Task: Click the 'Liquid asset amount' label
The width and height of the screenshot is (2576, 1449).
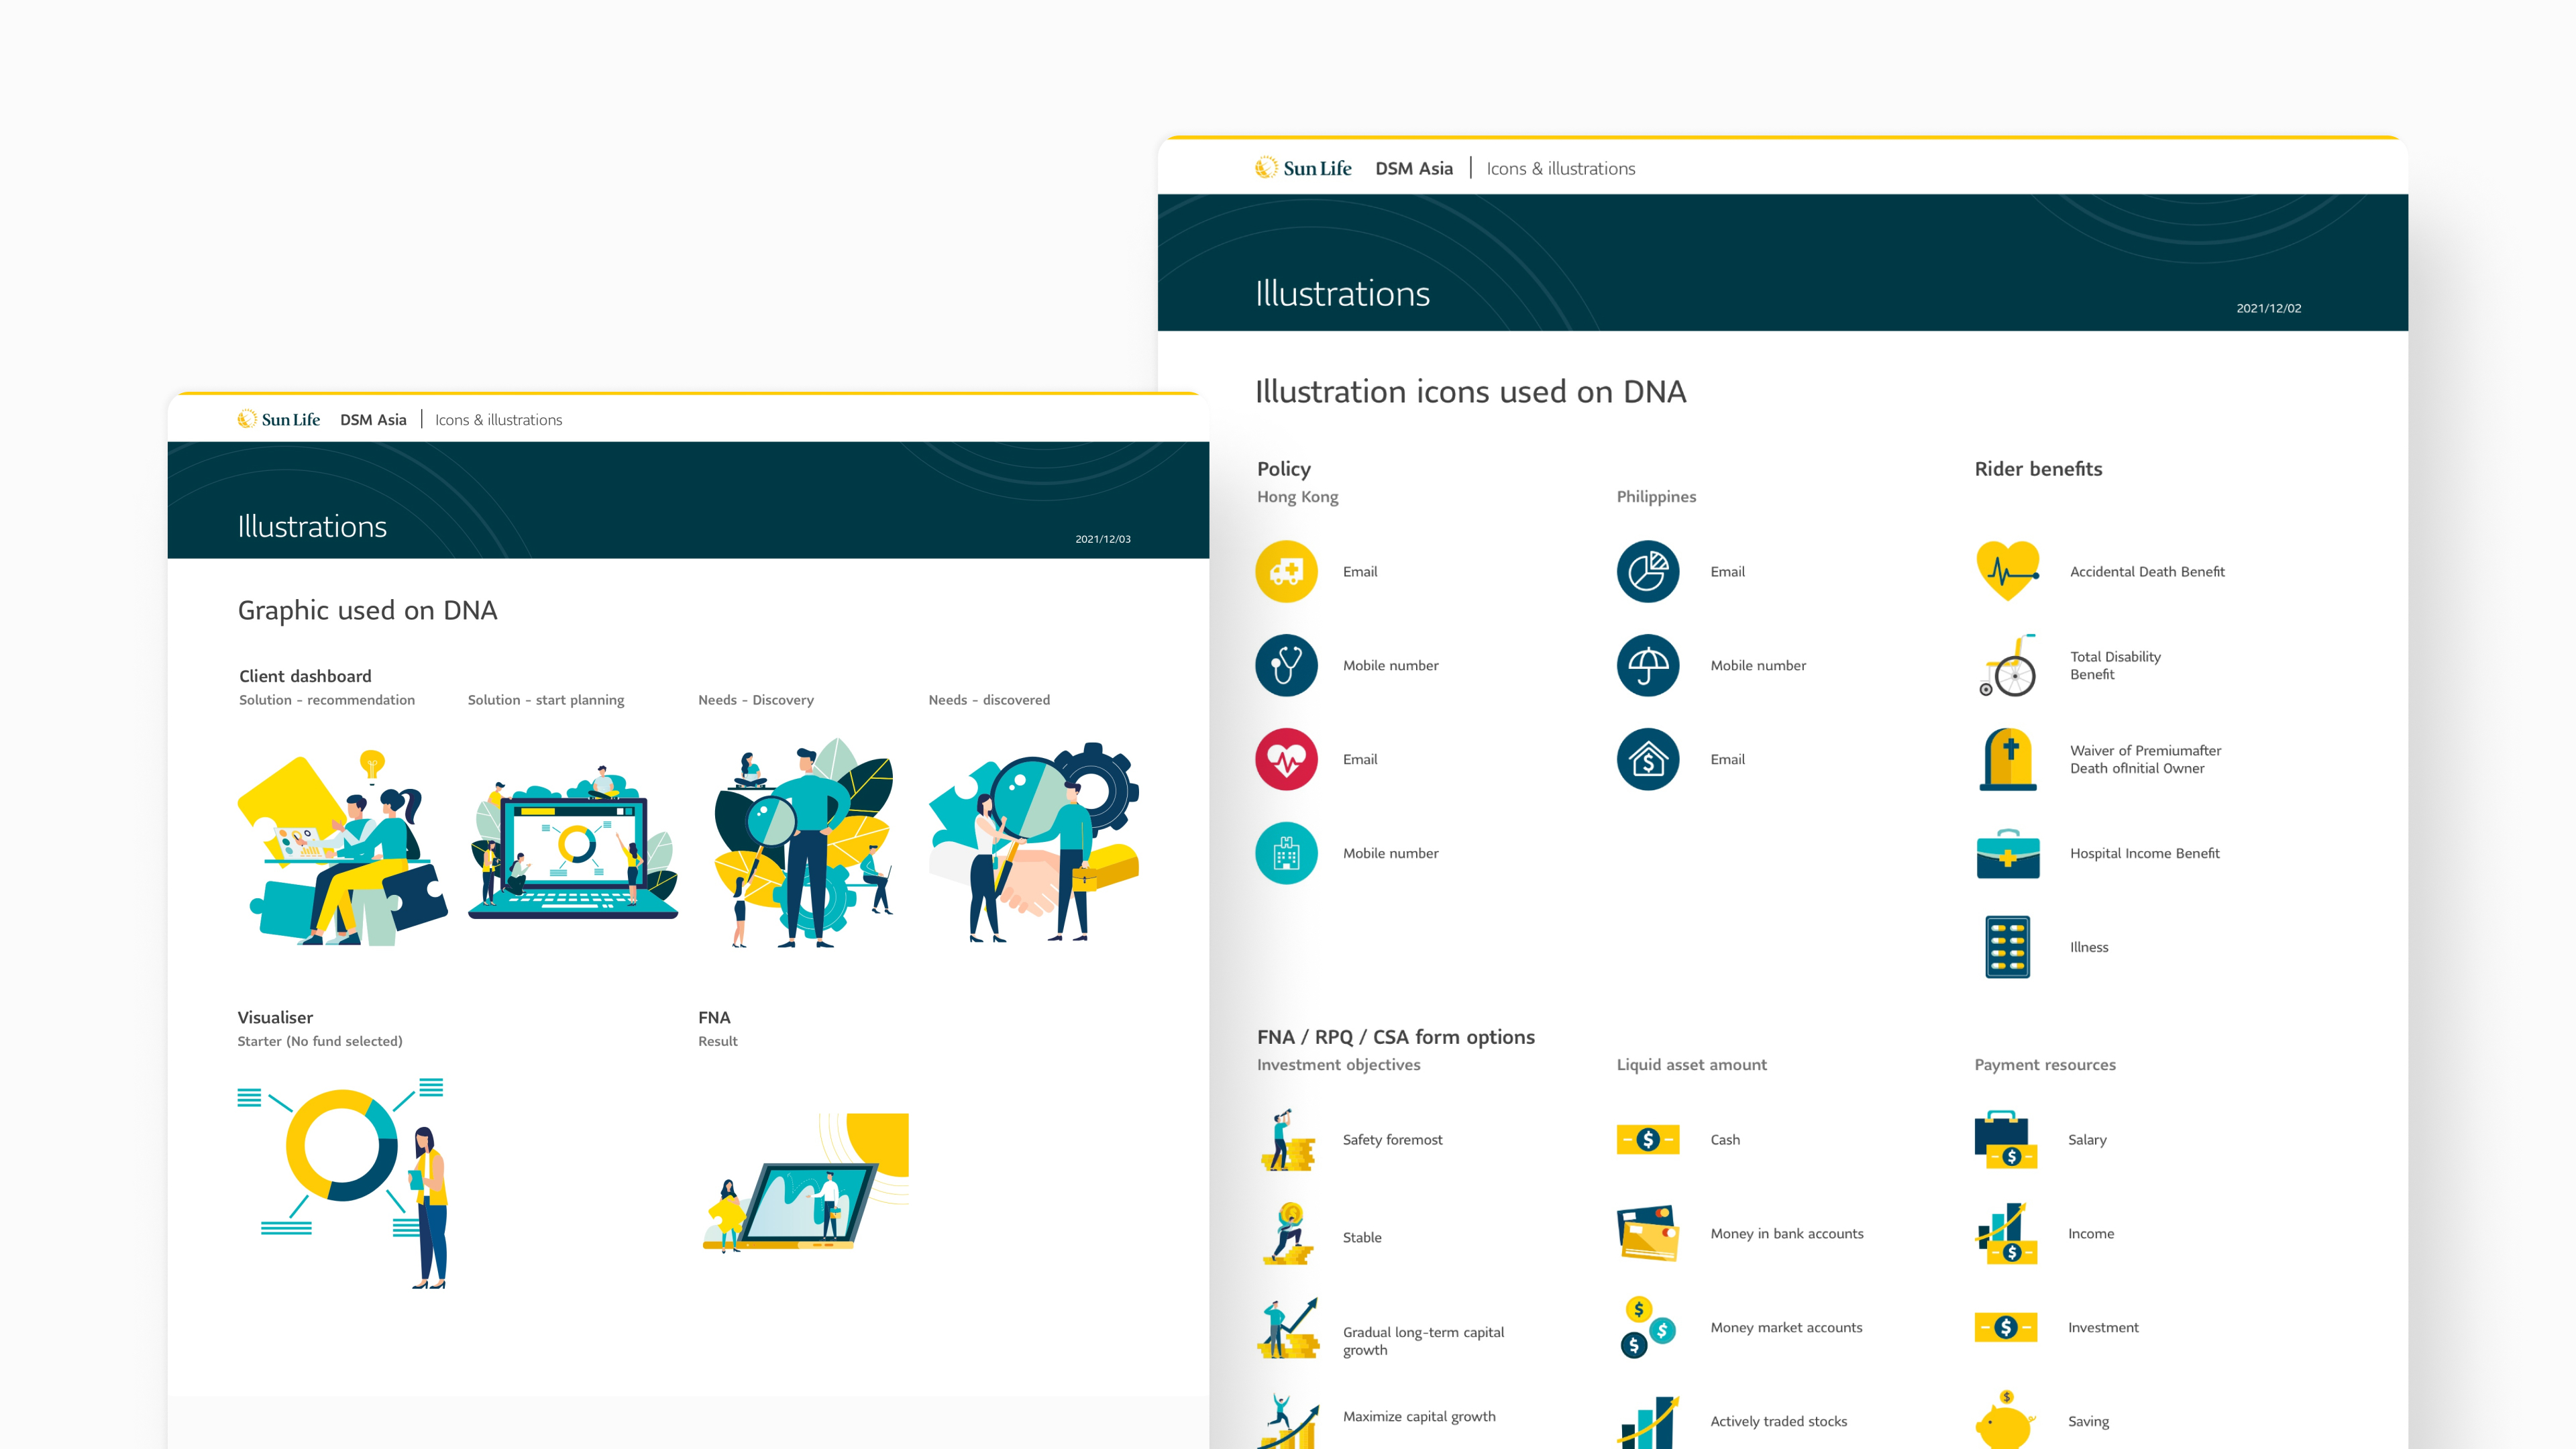Action: (1691, 1065)
